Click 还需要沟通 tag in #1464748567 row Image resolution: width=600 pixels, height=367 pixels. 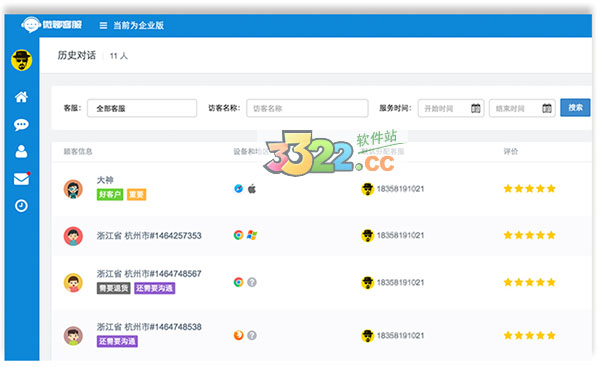(x=155, y=288)
